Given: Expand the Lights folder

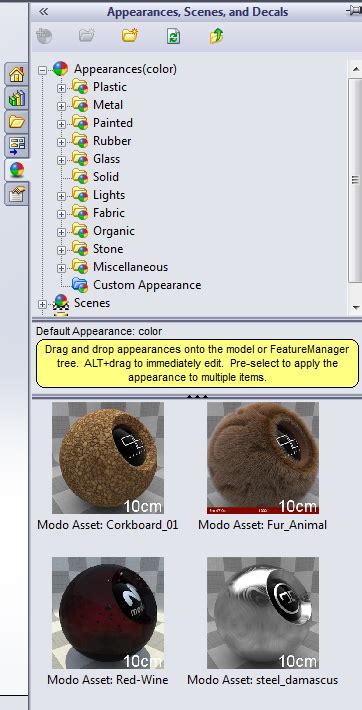Looking at the screenshot, I should [62, 196].
